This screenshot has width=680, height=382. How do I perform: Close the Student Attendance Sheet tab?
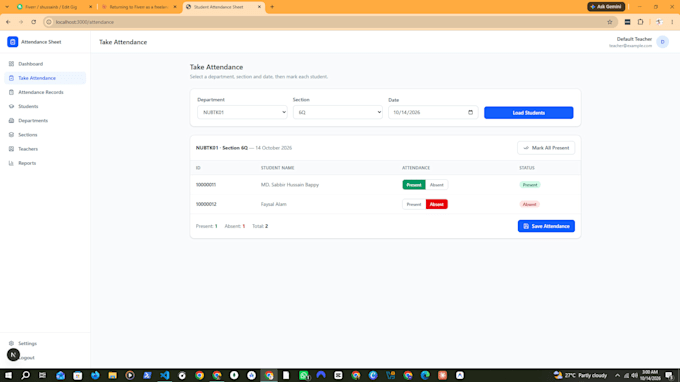click(x=259, y=7)
